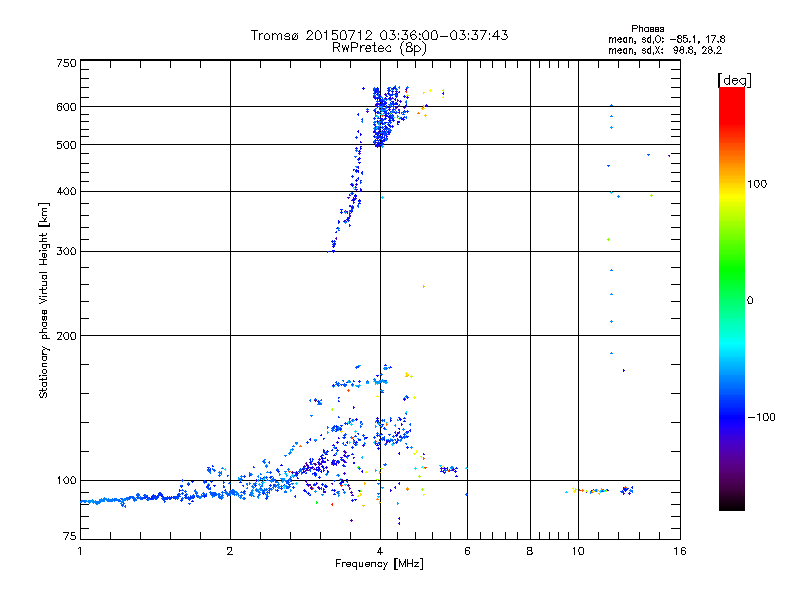The height and width of the screenshot is (600, 800).
Task: Click the x-axis '2' tick label
Action: pos(230,551)
